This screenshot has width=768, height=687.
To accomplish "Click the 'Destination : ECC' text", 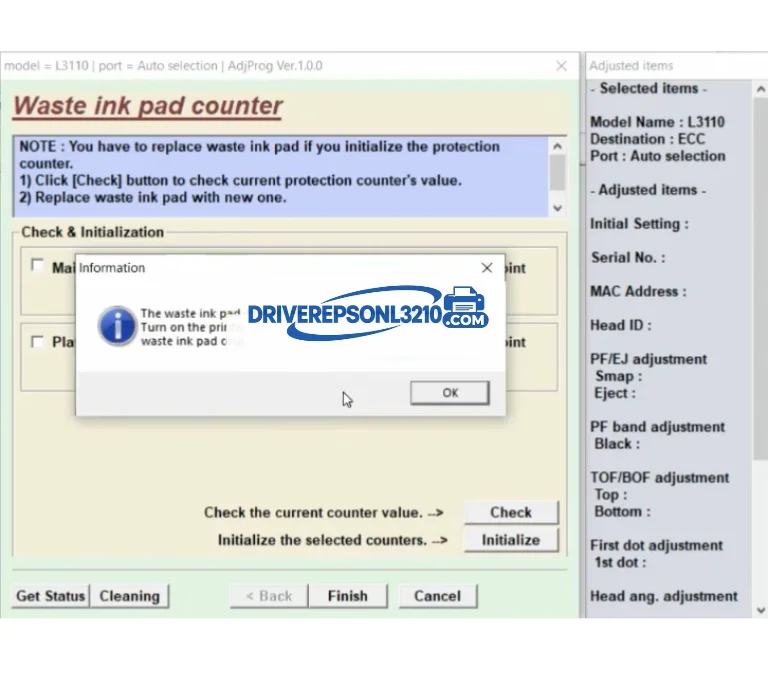I will (x=648, y=139).
